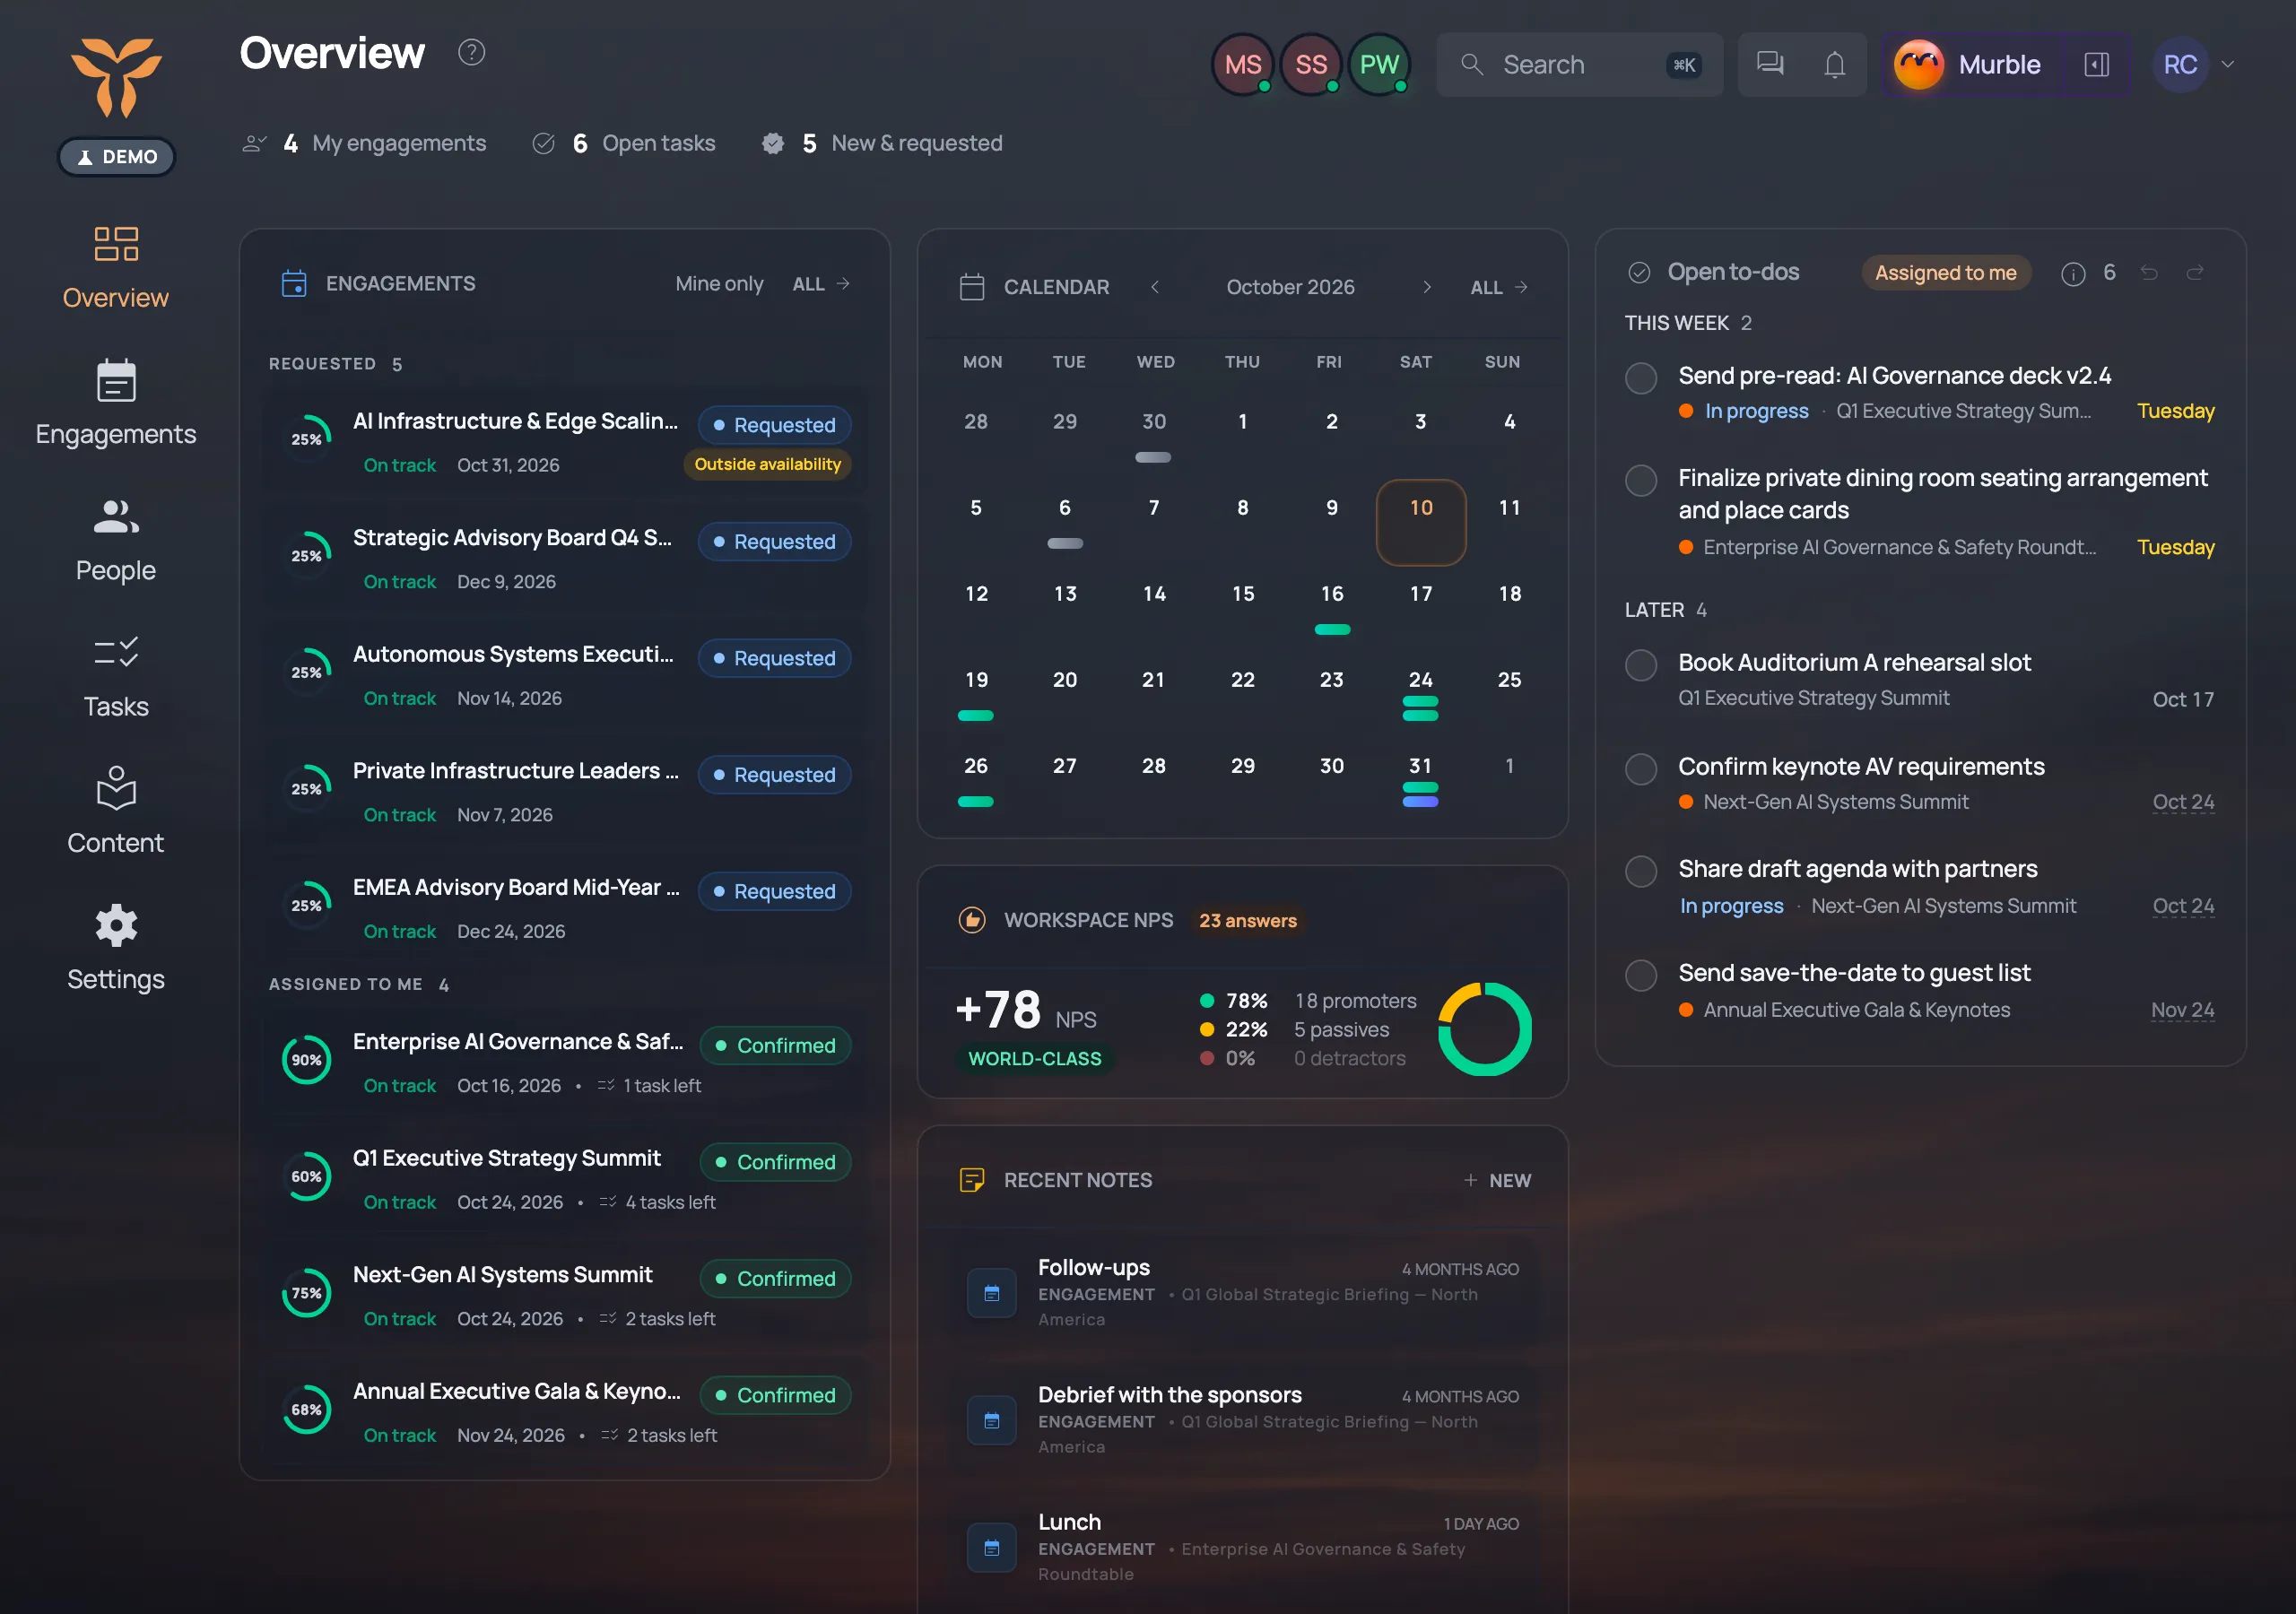
Task: Mark 'Send pre-read: AI Governance deck' as done
Action: pos(1641,378)
